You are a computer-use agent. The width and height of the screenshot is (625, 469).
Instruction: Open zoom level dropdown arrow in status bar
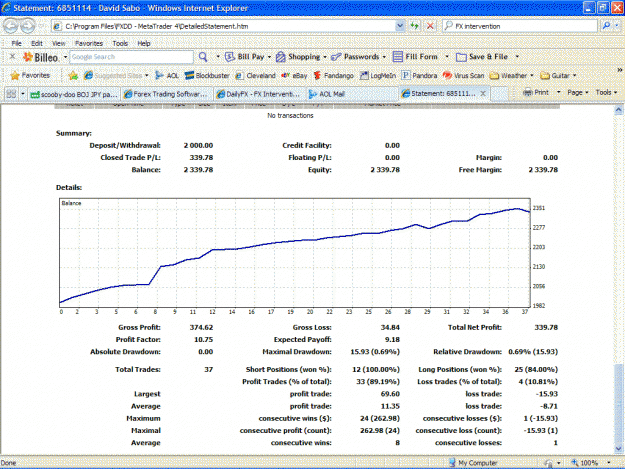(x=609, y=463)
